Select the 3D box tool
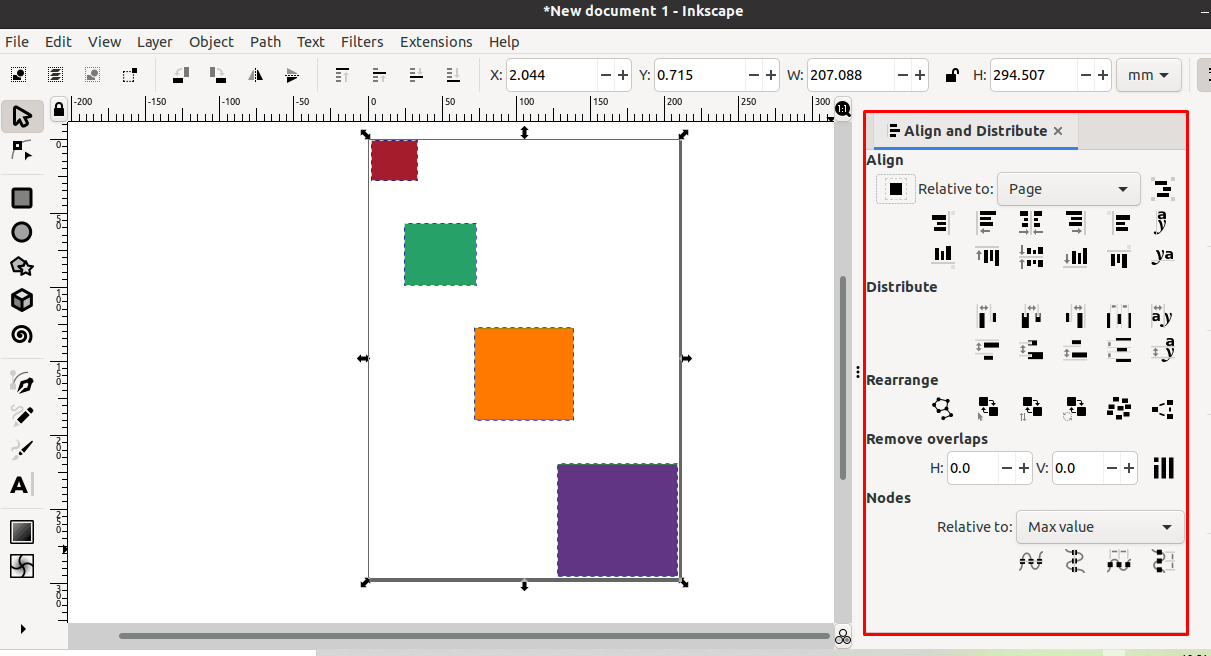1211x656 pixels. [22, 300]
